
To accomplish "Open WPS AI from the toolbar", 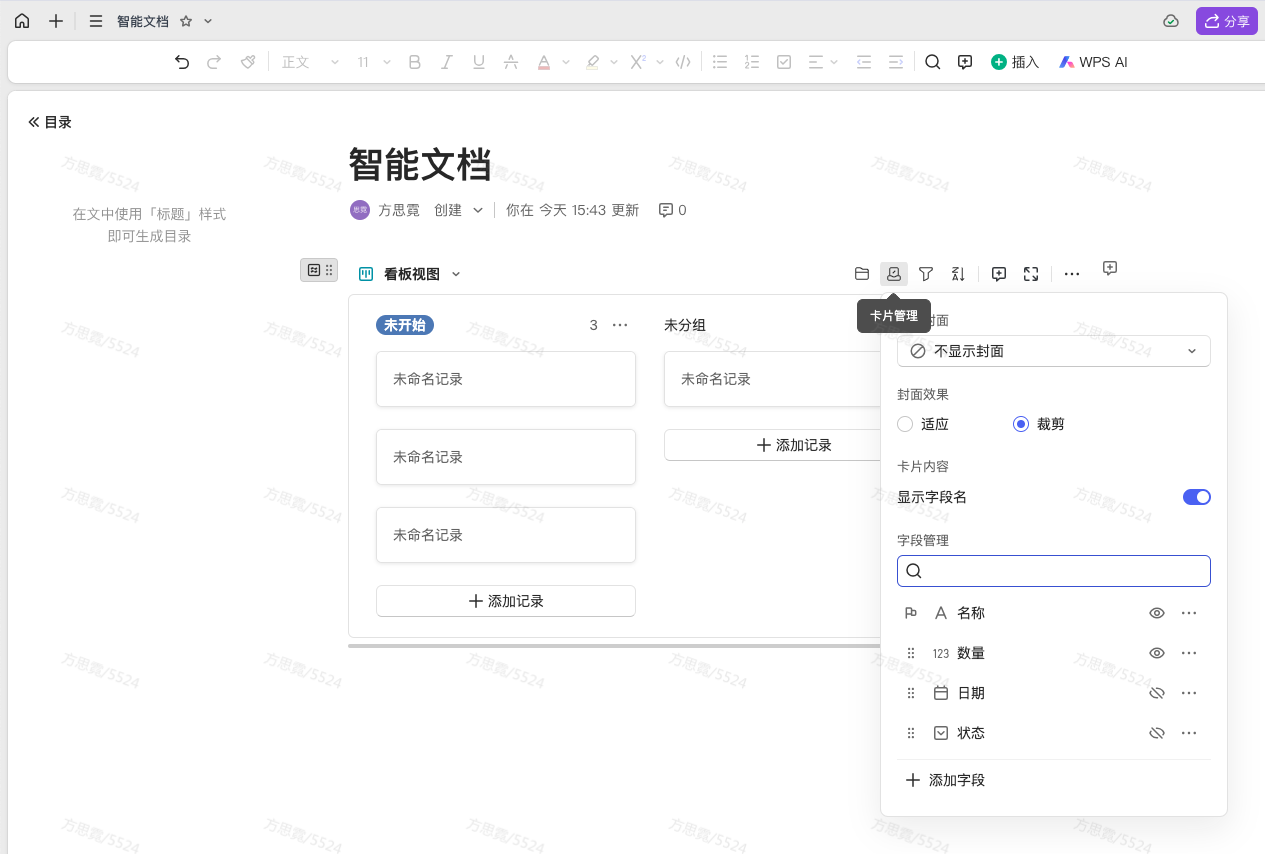I will point(1093,62).
